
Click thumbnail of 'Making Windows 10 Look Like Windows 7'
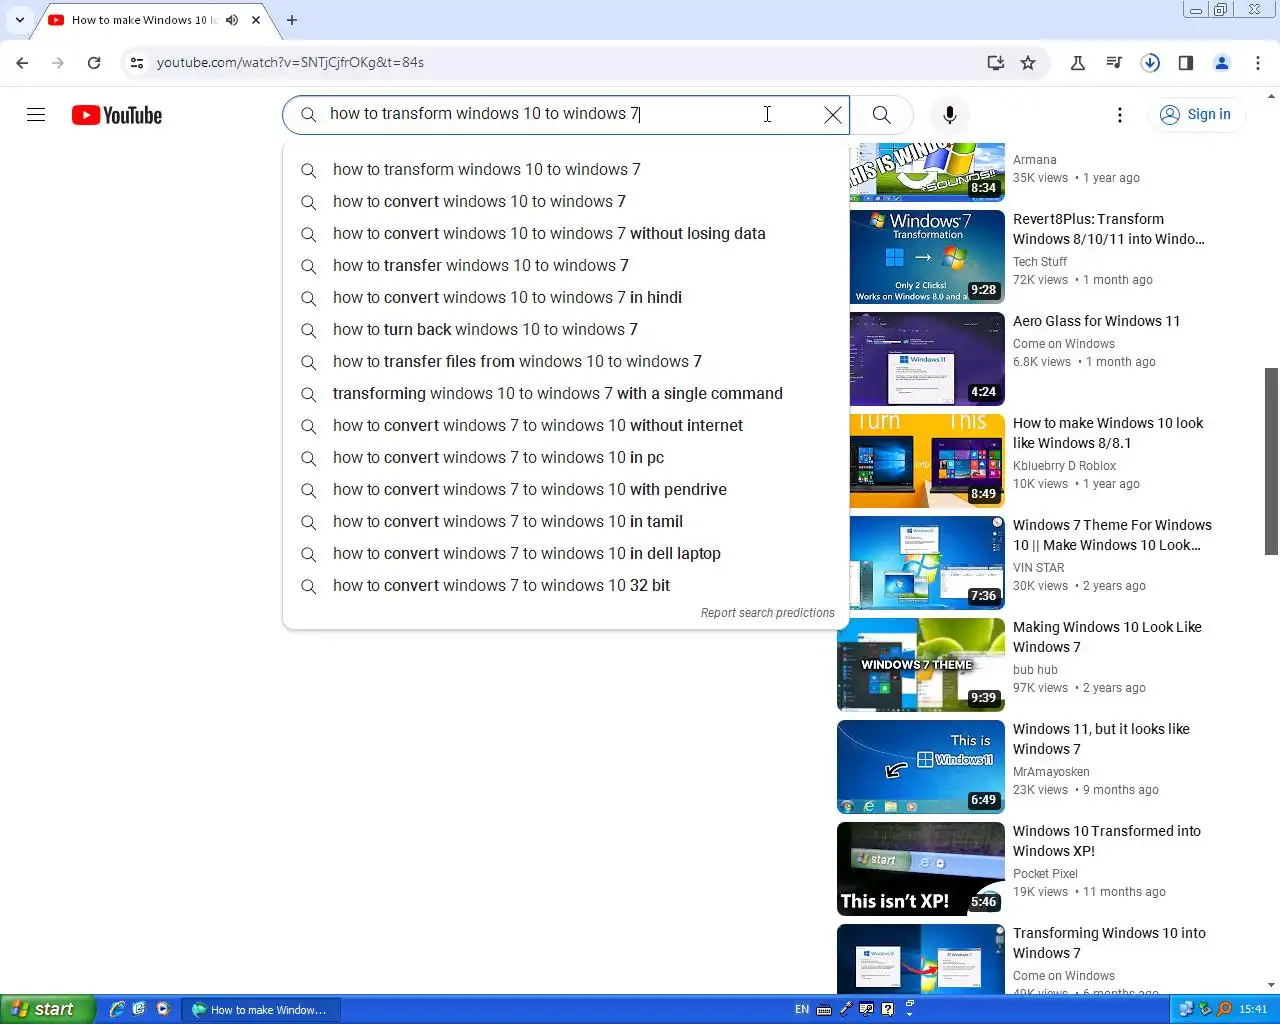pos(921,664)
